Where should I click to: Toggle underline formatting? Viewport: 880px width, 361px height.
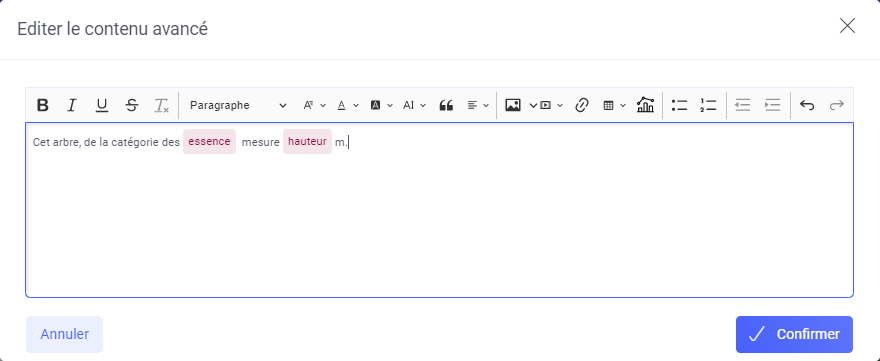102,105
